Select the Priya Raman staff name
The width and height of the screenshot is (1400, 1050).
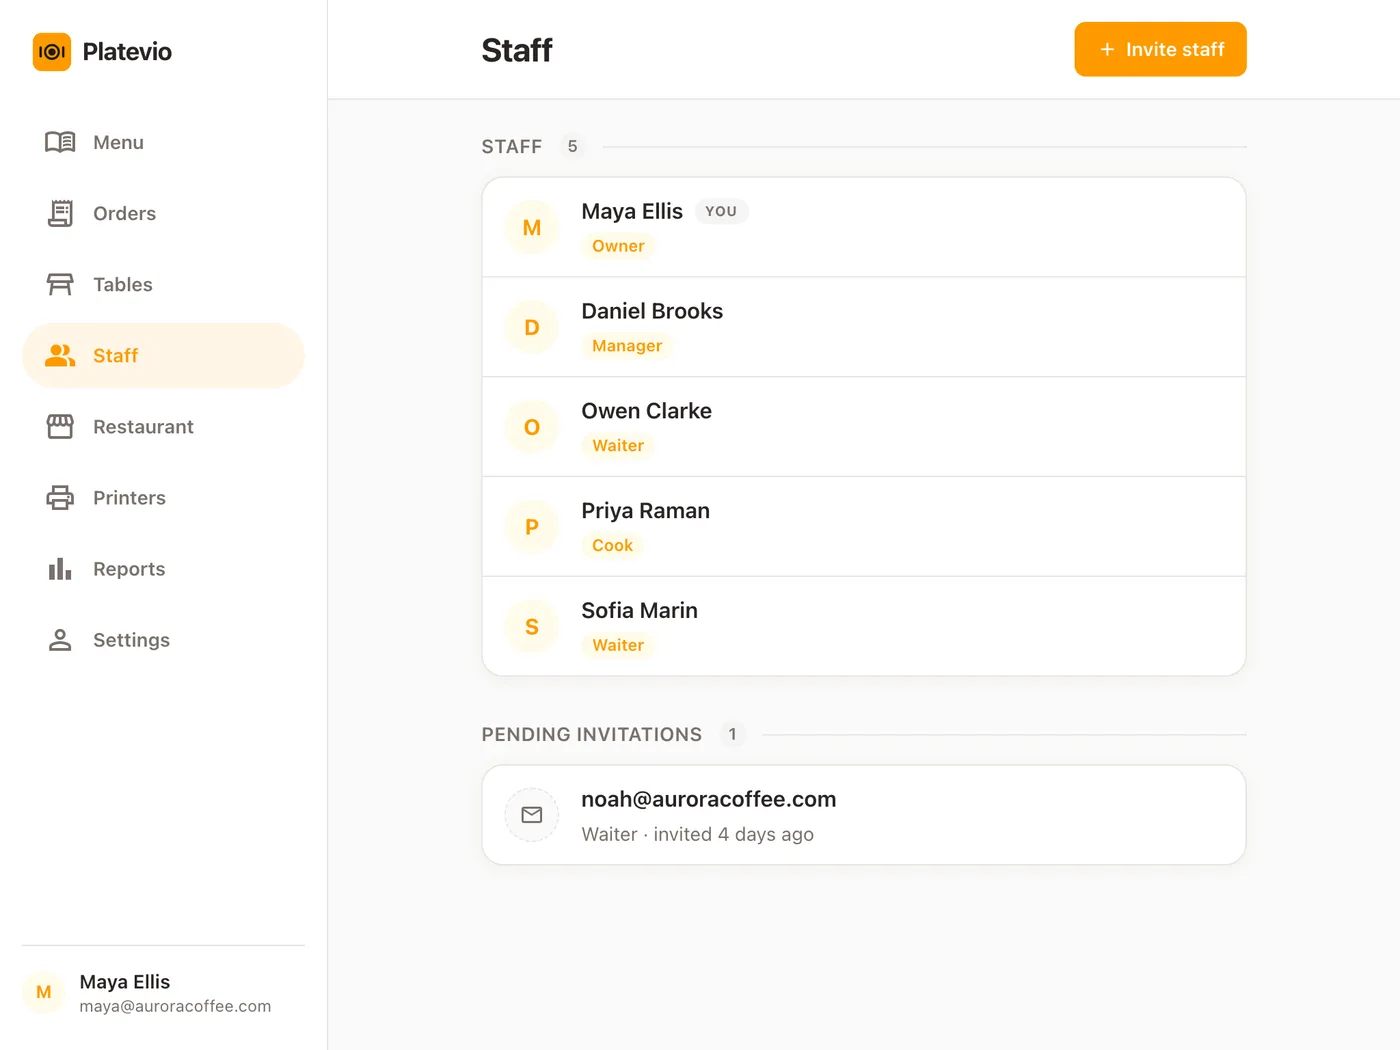(x=646, y=511)
